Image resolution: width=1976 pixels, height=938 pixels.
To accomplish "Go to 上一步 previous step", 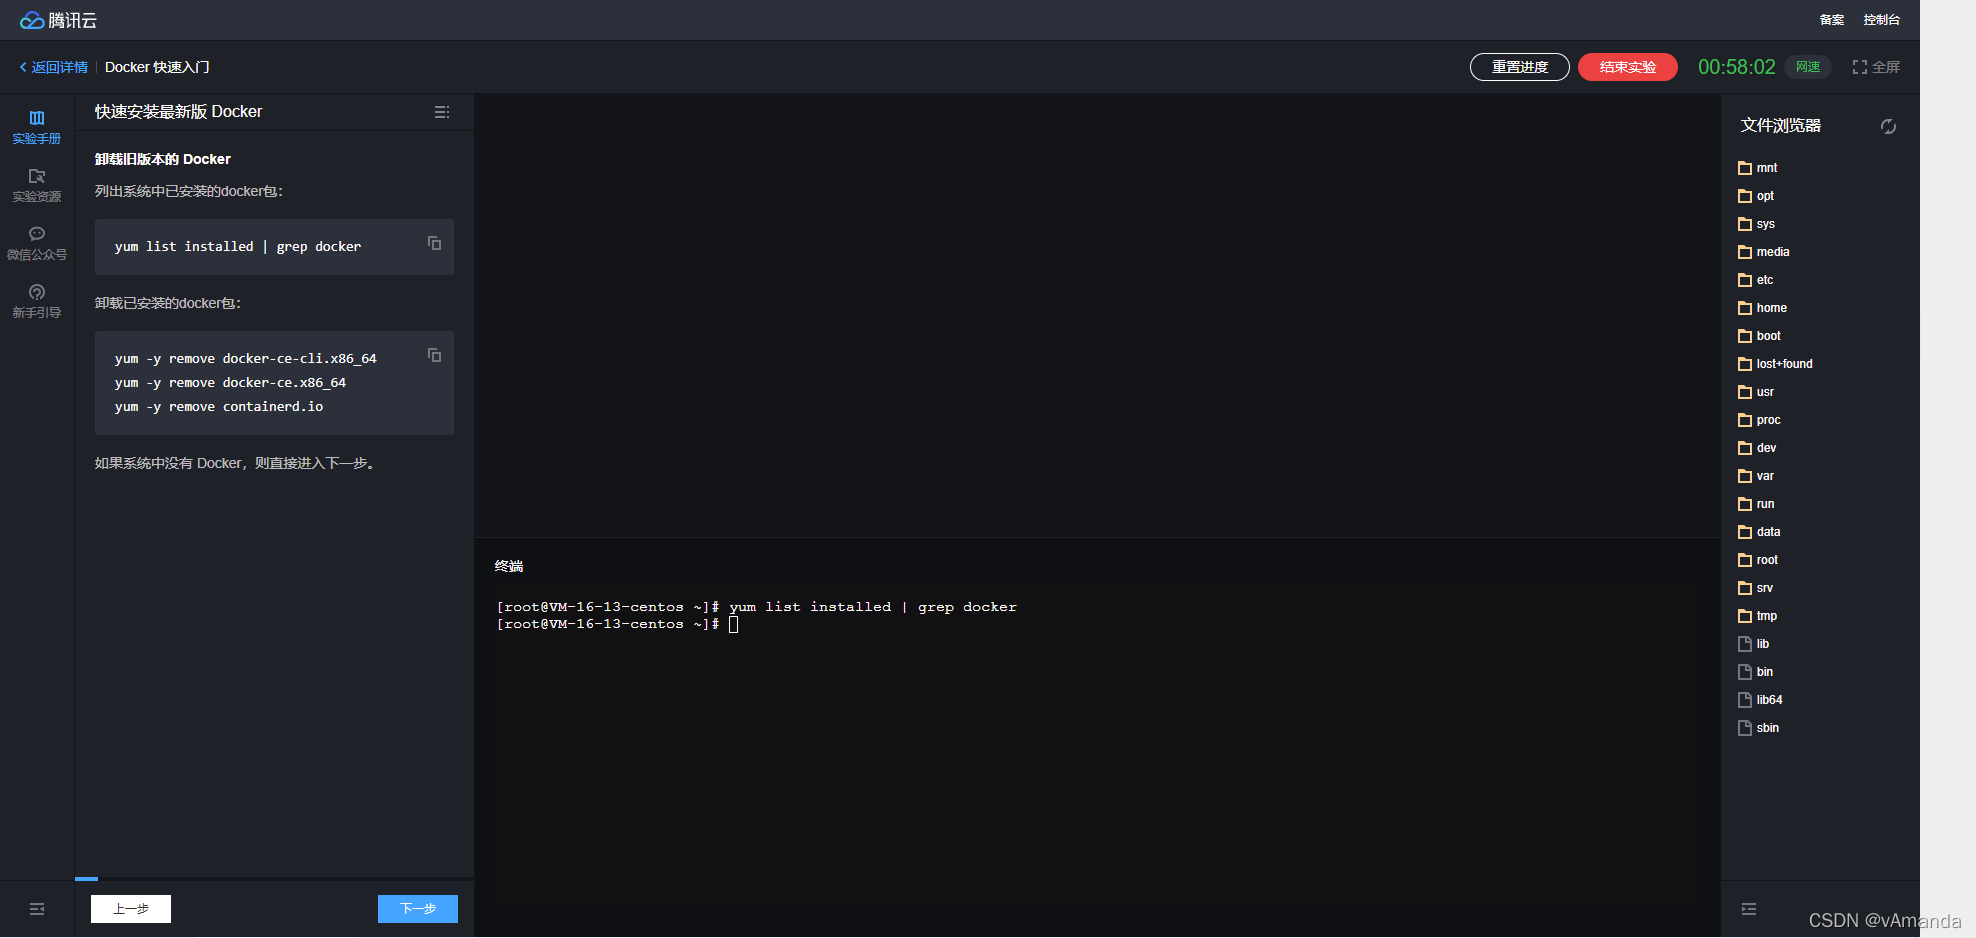I will (x=131, y=909).
